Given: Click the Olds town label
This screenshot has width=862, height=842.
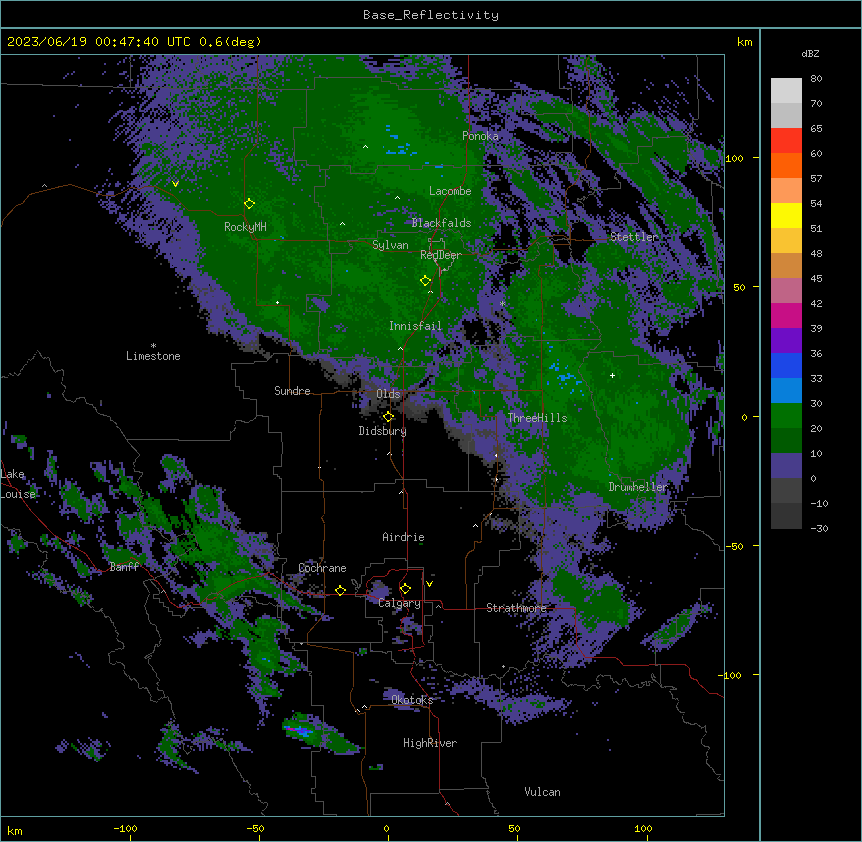Looking at the screenshot, I should click(388, 394).
